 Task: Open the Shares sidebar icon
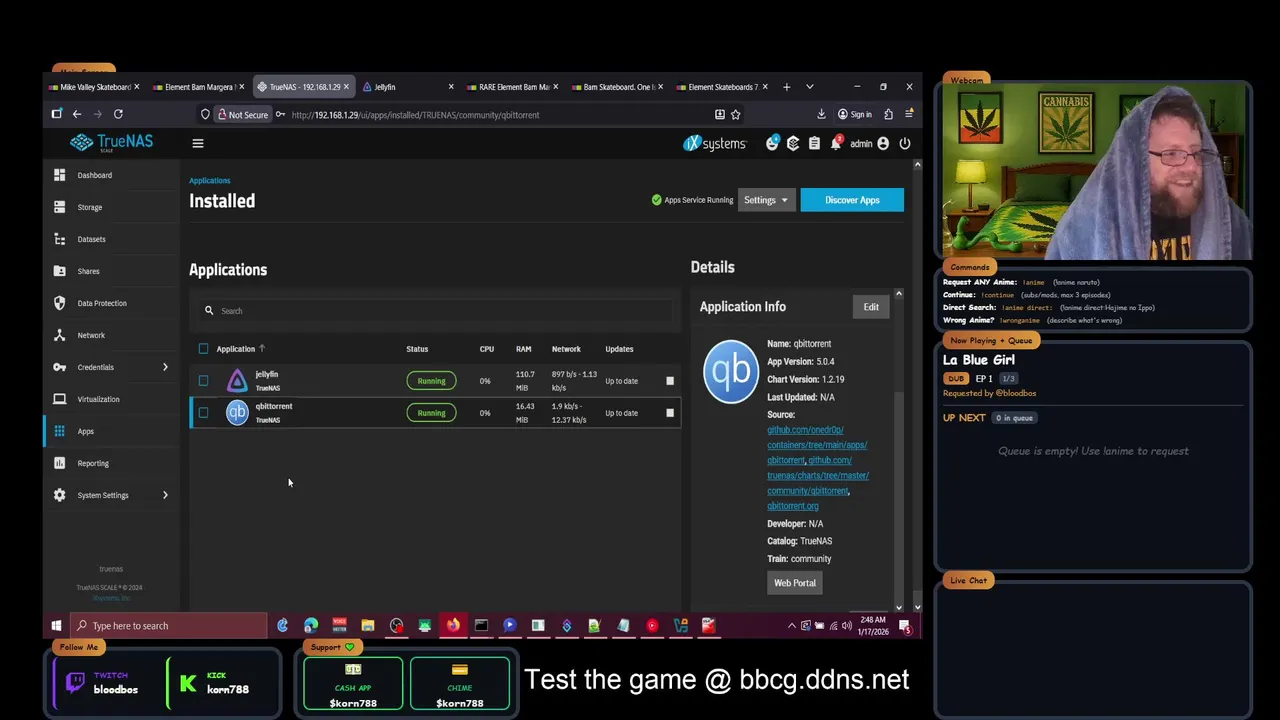[x=59, y=271]
